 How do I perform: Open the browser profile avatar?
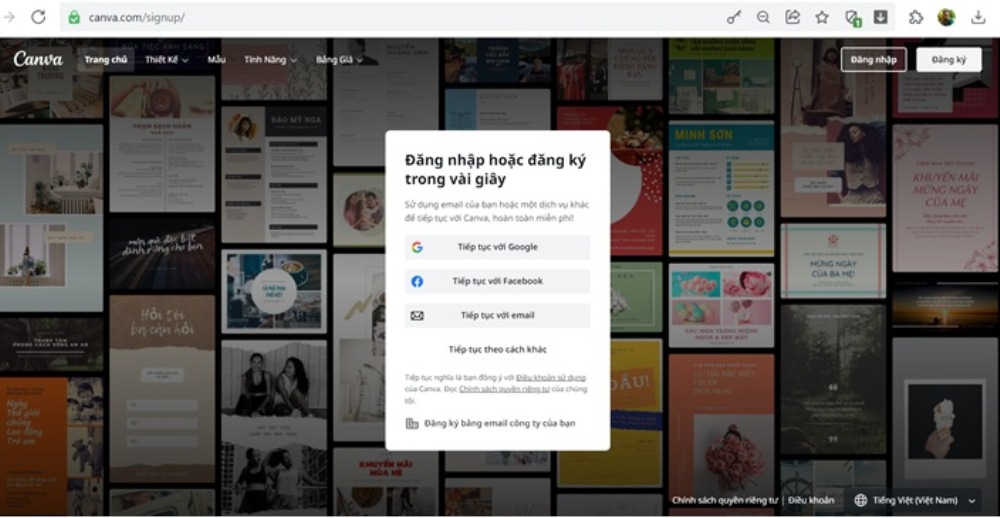(x=946, y=17)
